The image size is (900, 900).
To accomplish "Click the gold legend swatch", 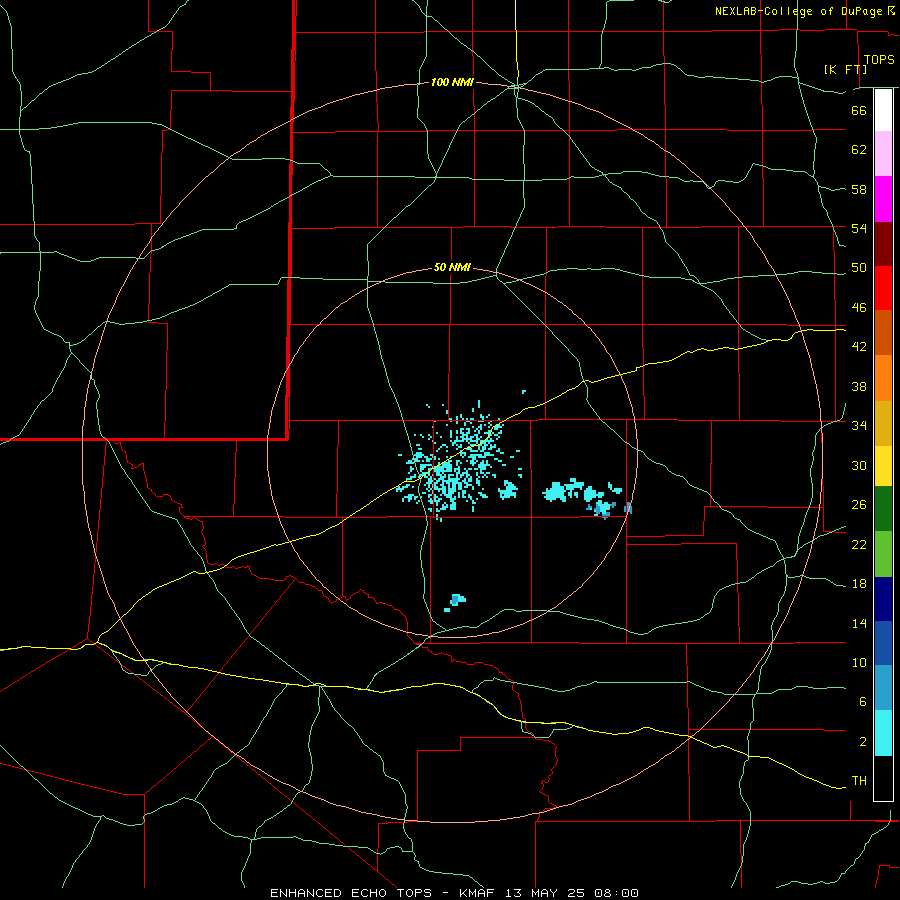I will point(883,424).
